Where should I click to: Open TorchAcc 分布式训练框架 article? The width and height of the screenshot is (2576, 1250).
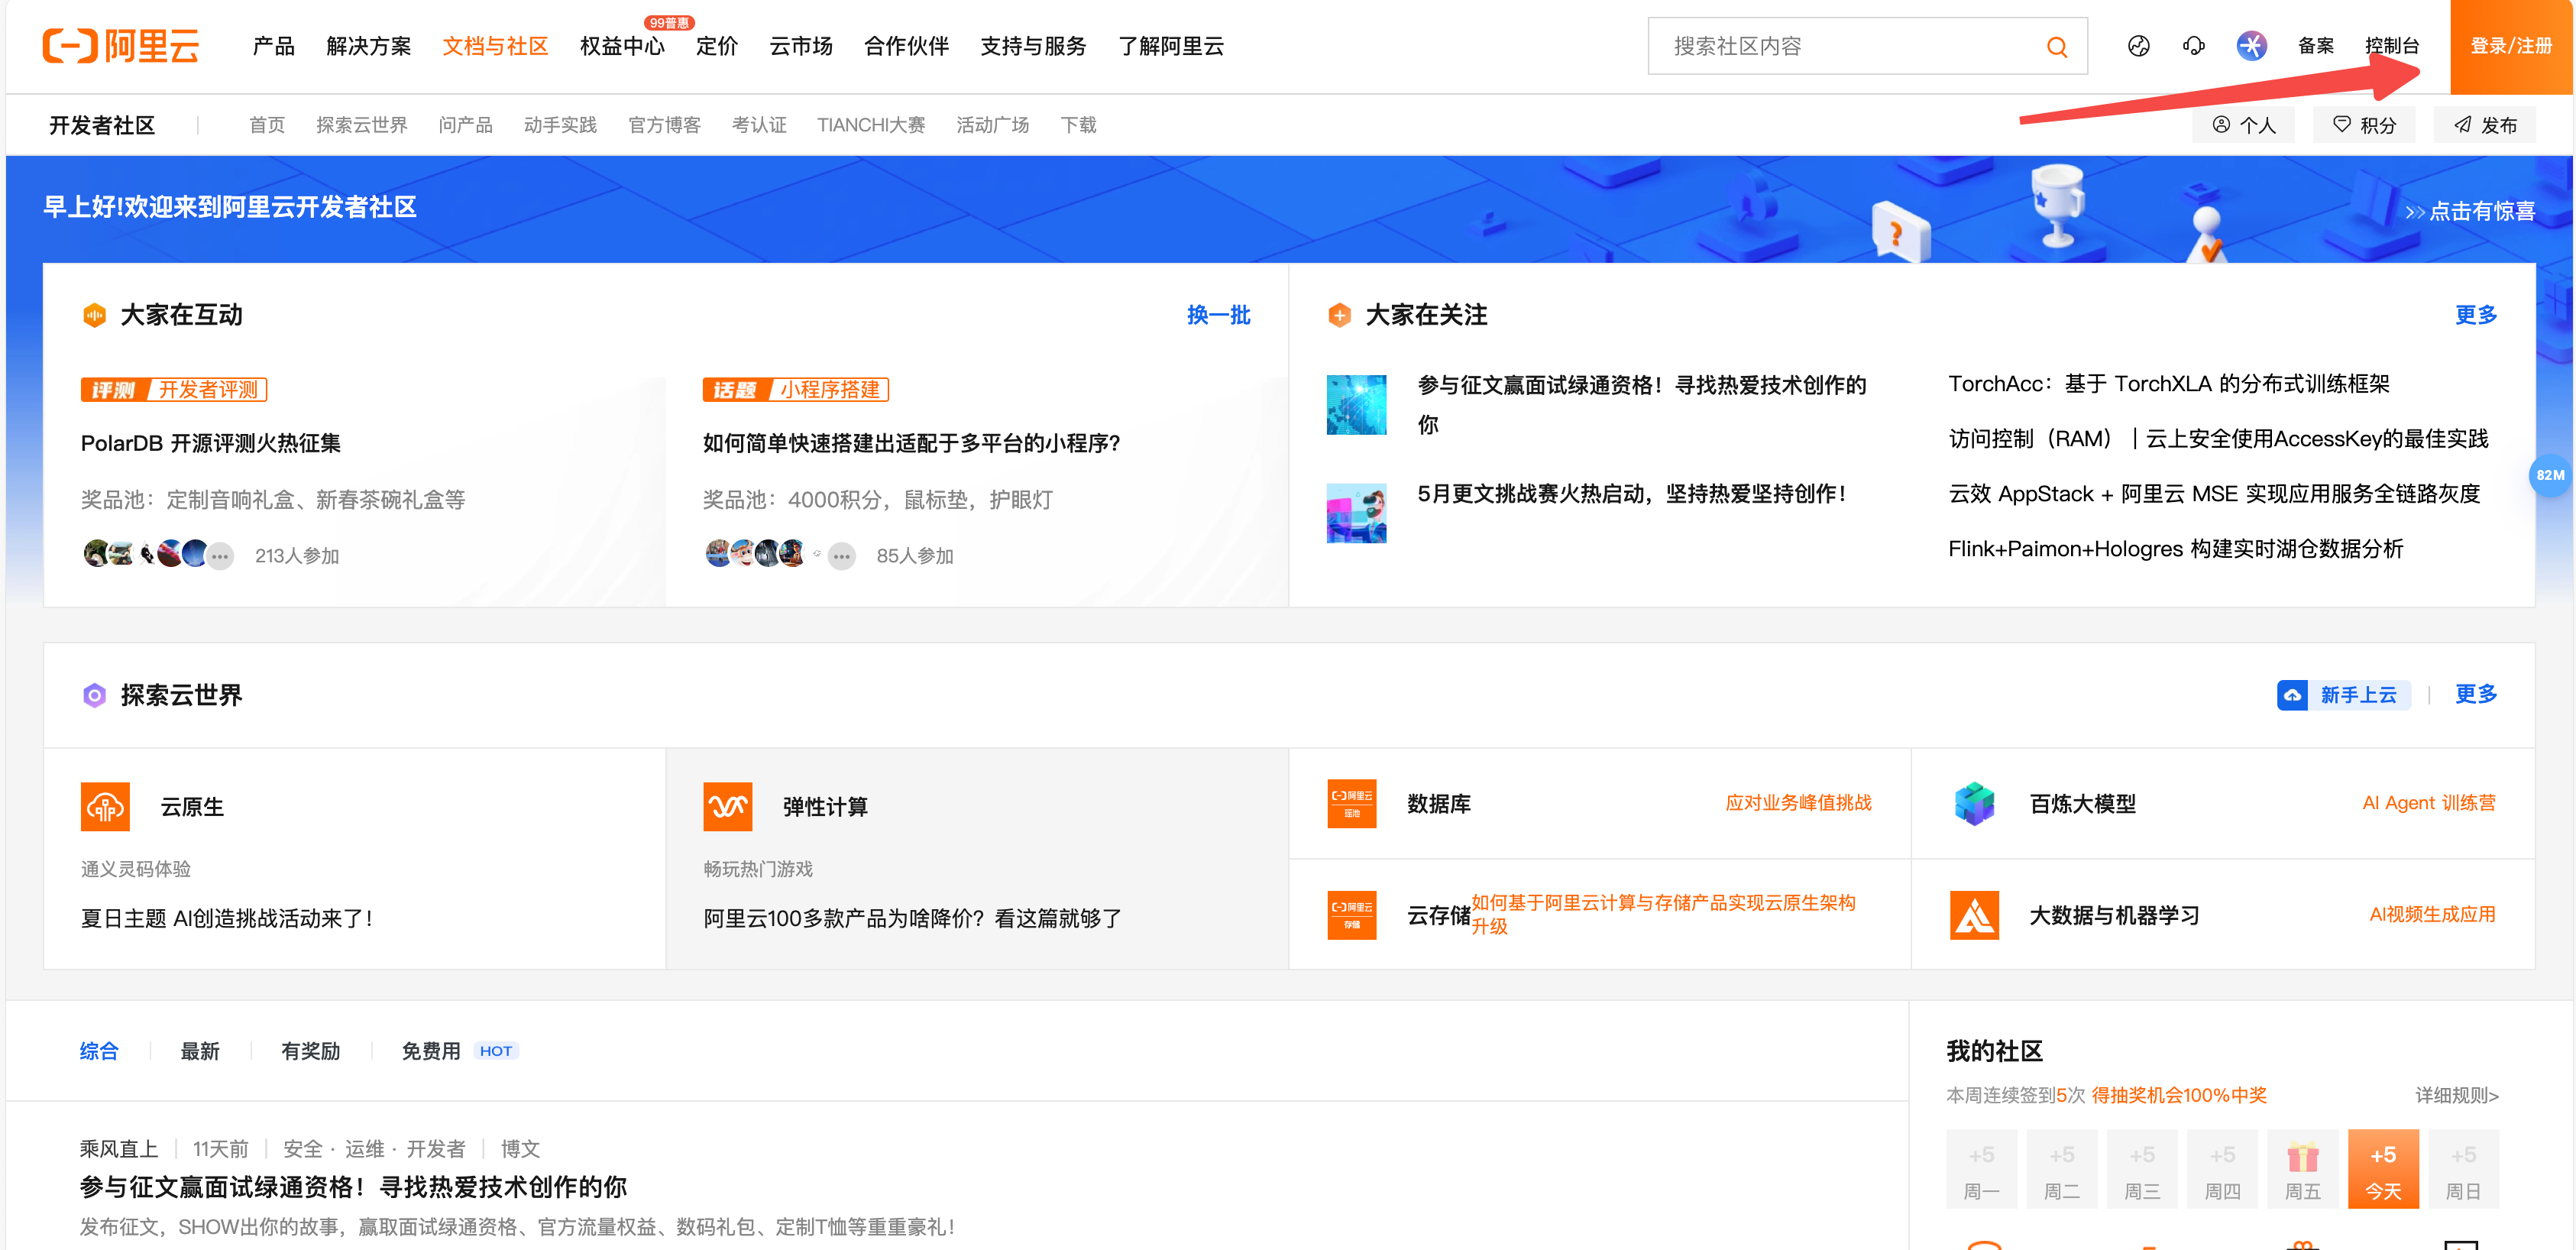2169,384
